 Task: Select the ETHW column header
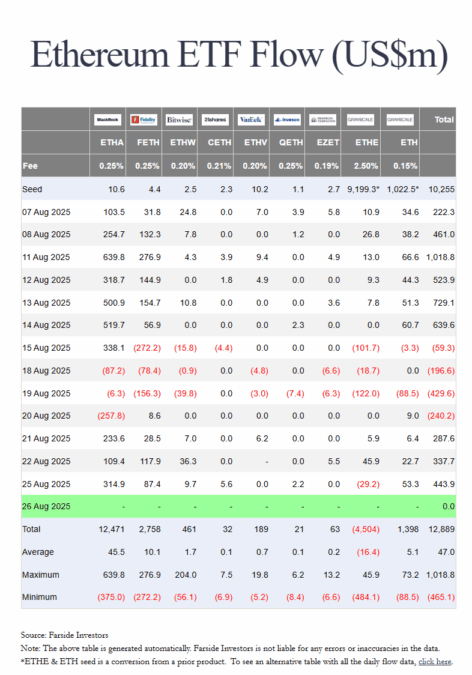[x=183, y=142]
